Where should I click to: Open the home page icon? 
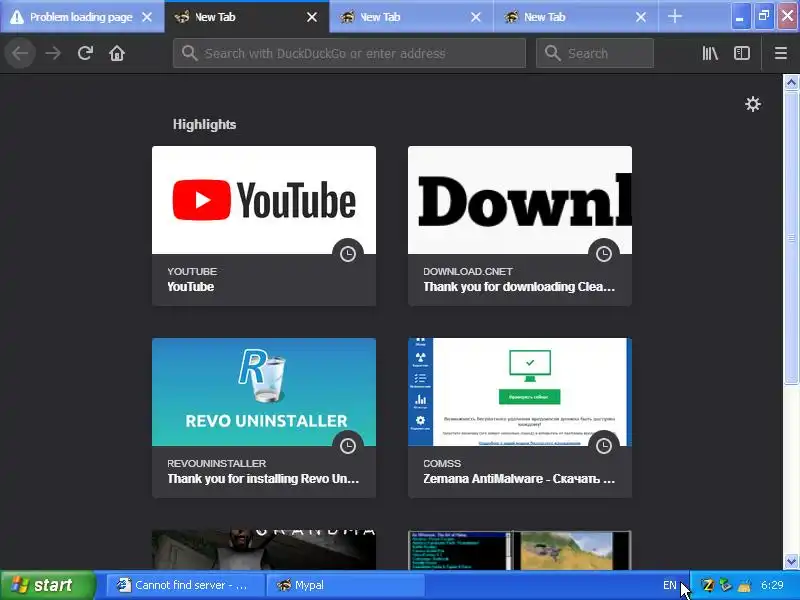(117, 53)
